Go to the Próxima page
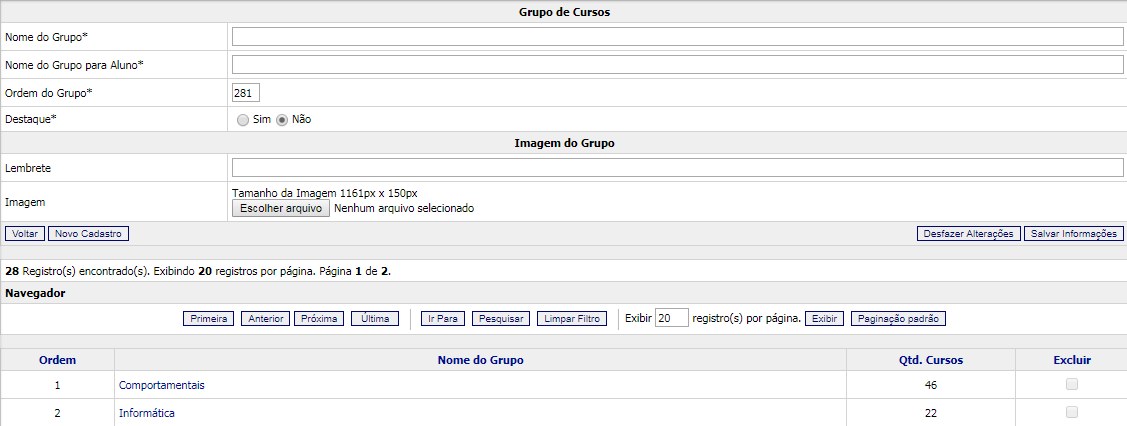This screenshot has width=1127, height=426. (x=319, y=319)
